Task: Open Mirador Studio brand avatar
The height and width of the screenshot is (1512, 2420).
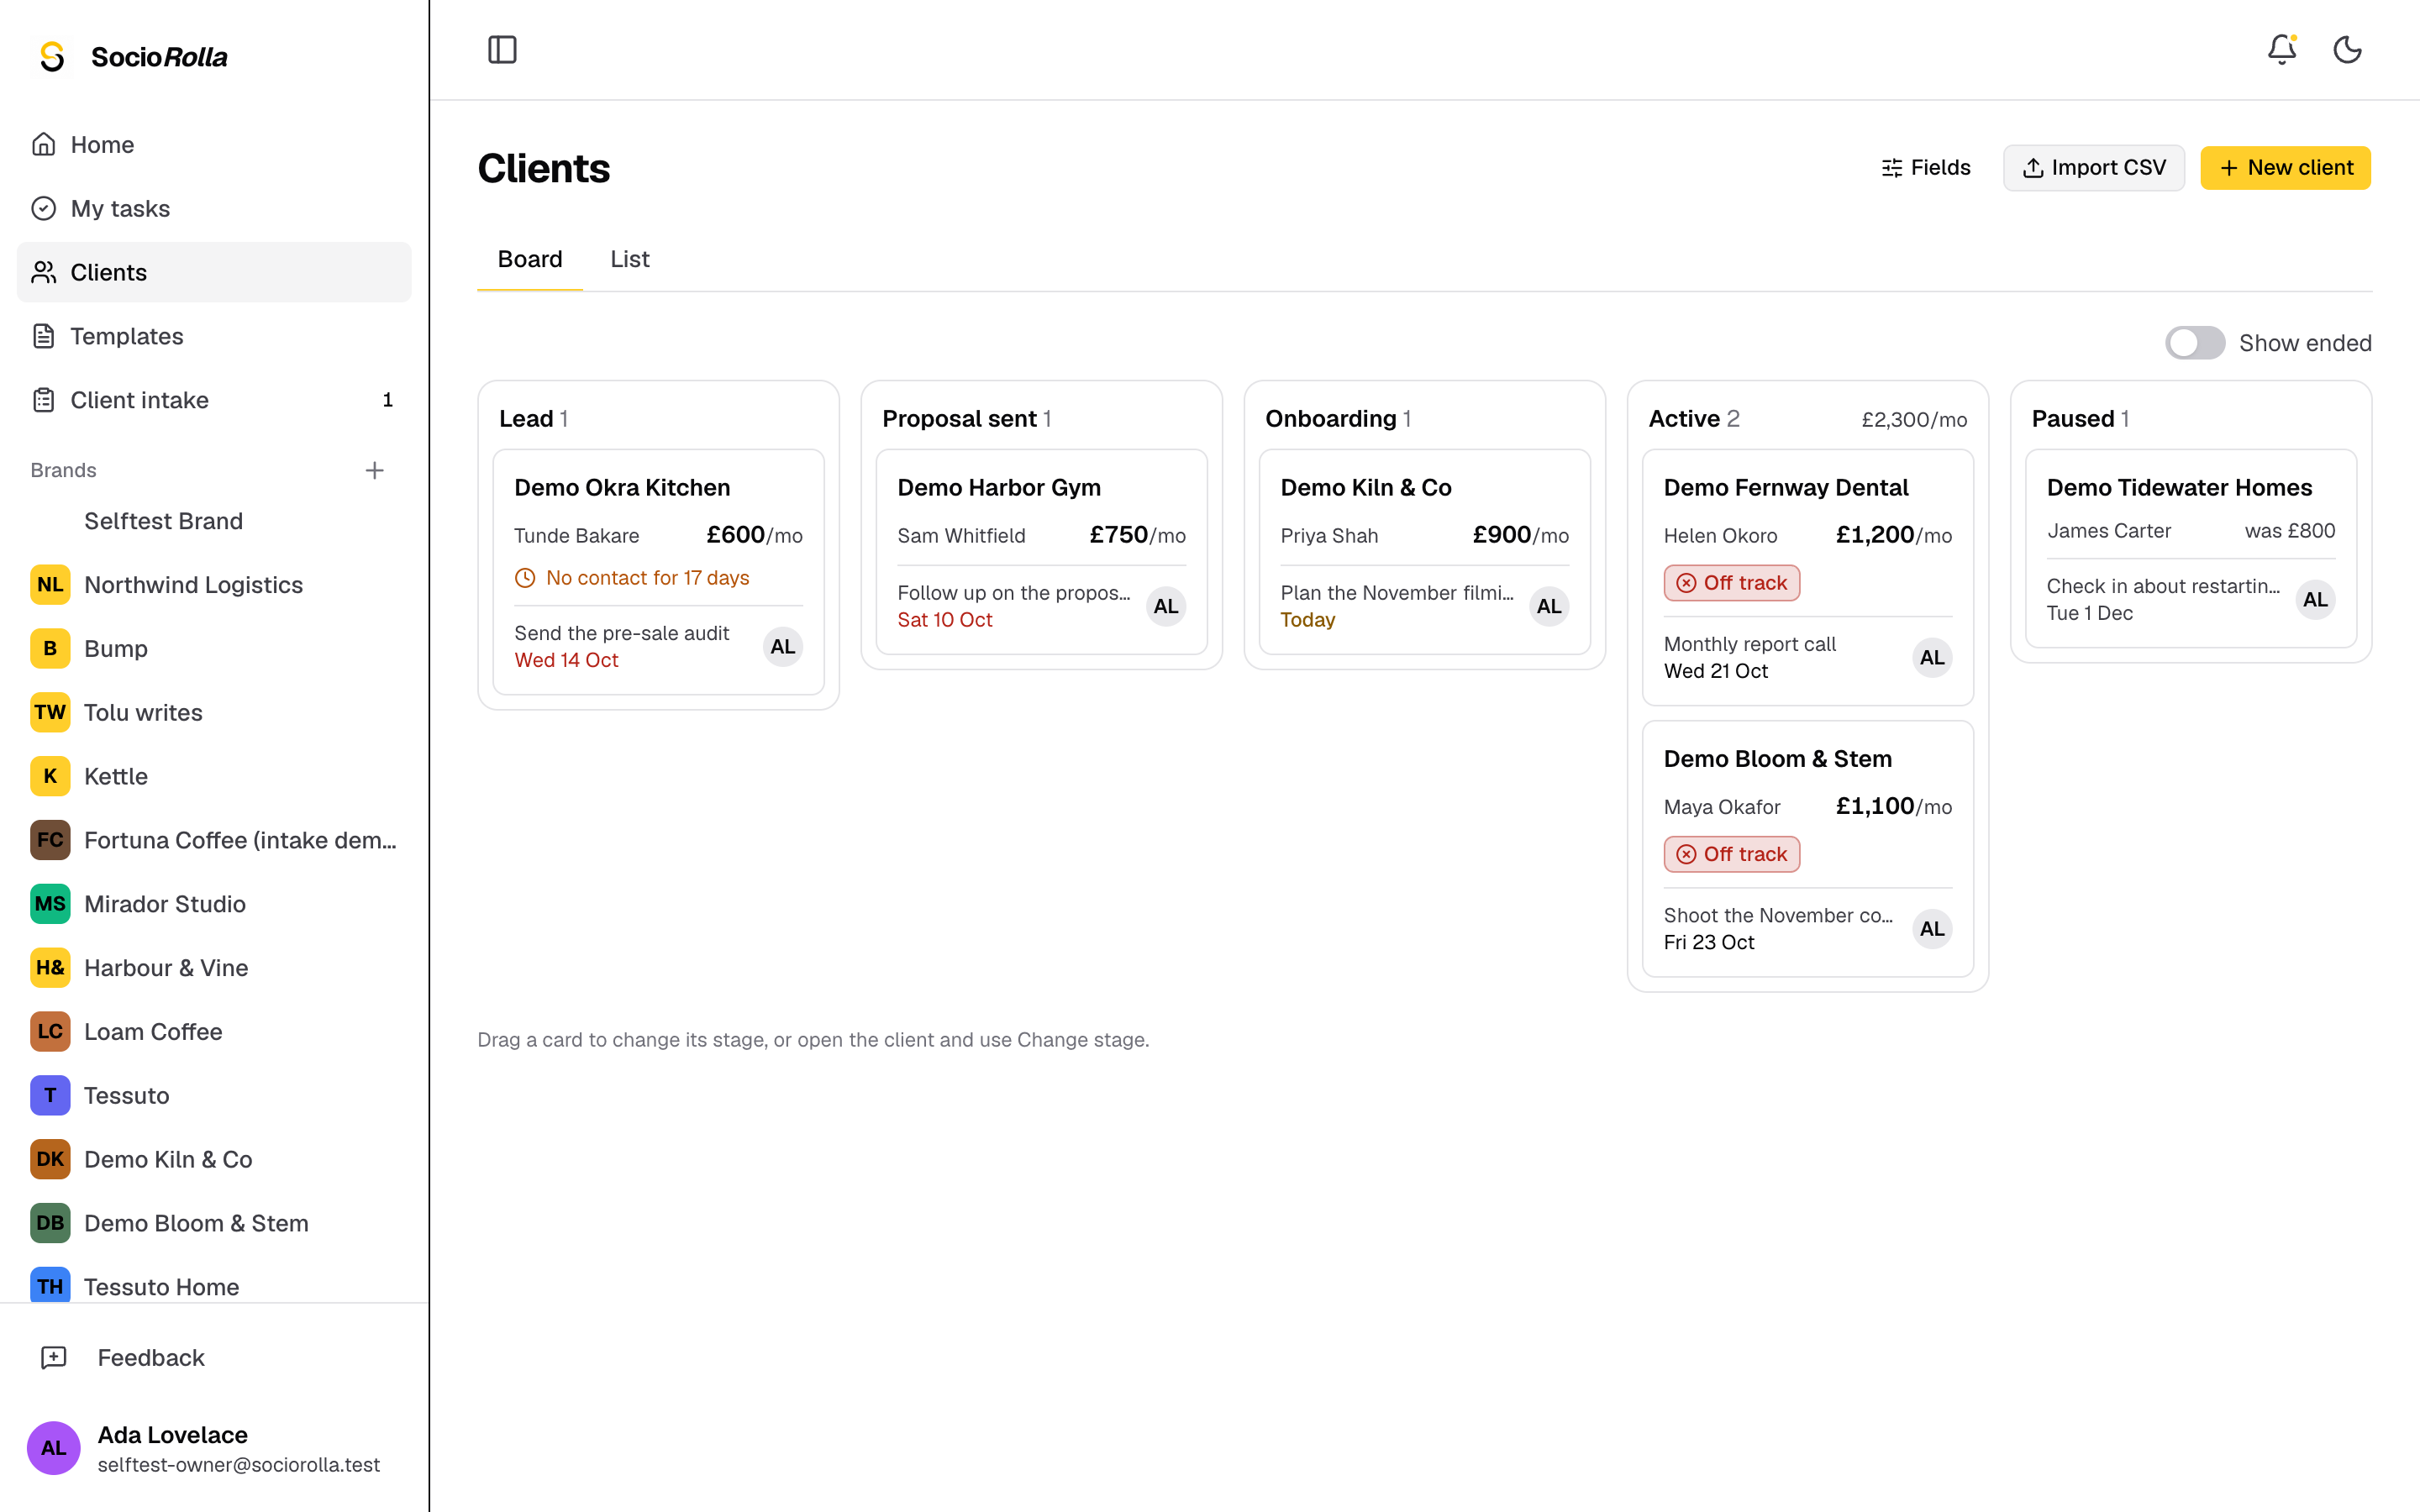Action: 50,904
